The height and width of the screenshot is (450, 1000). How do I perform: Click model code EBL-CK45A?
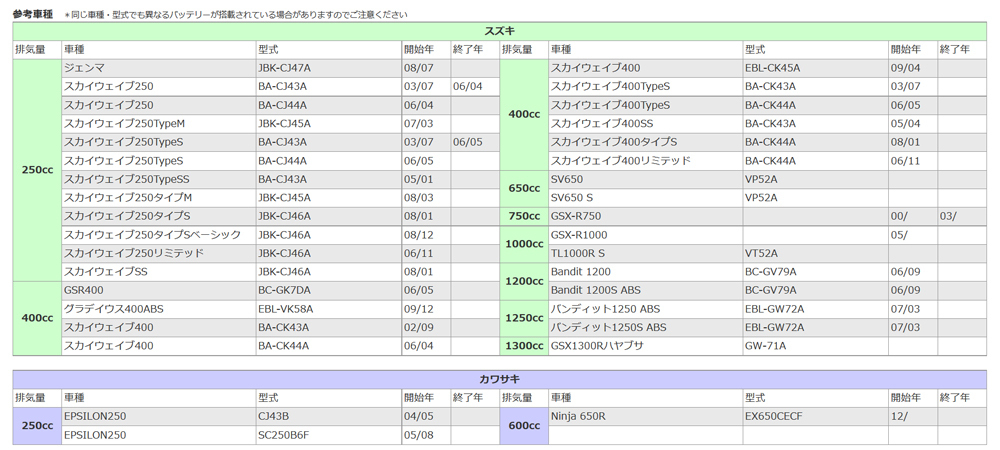[x=772, y=68]
